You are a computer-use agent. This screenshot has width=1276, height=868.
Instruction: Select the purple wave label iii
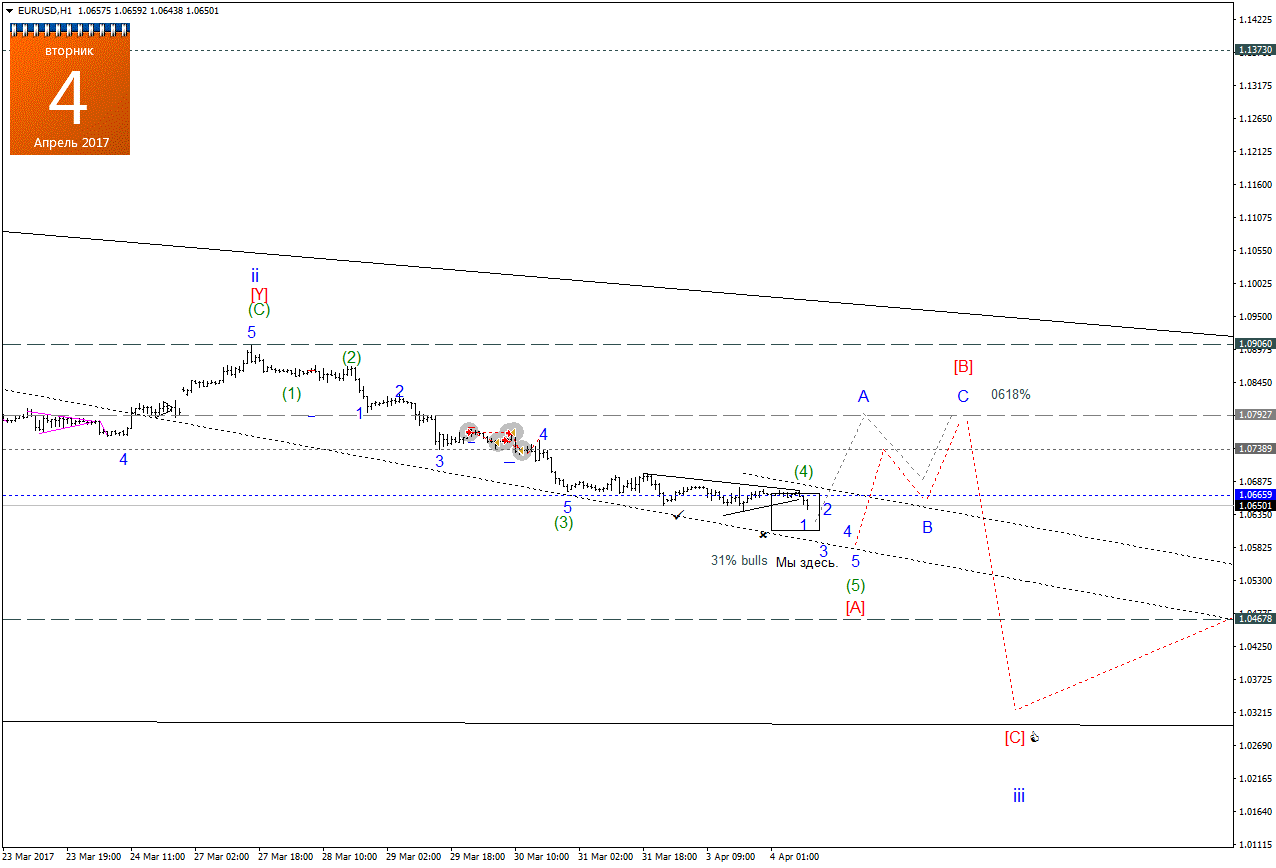point(1018,796)
